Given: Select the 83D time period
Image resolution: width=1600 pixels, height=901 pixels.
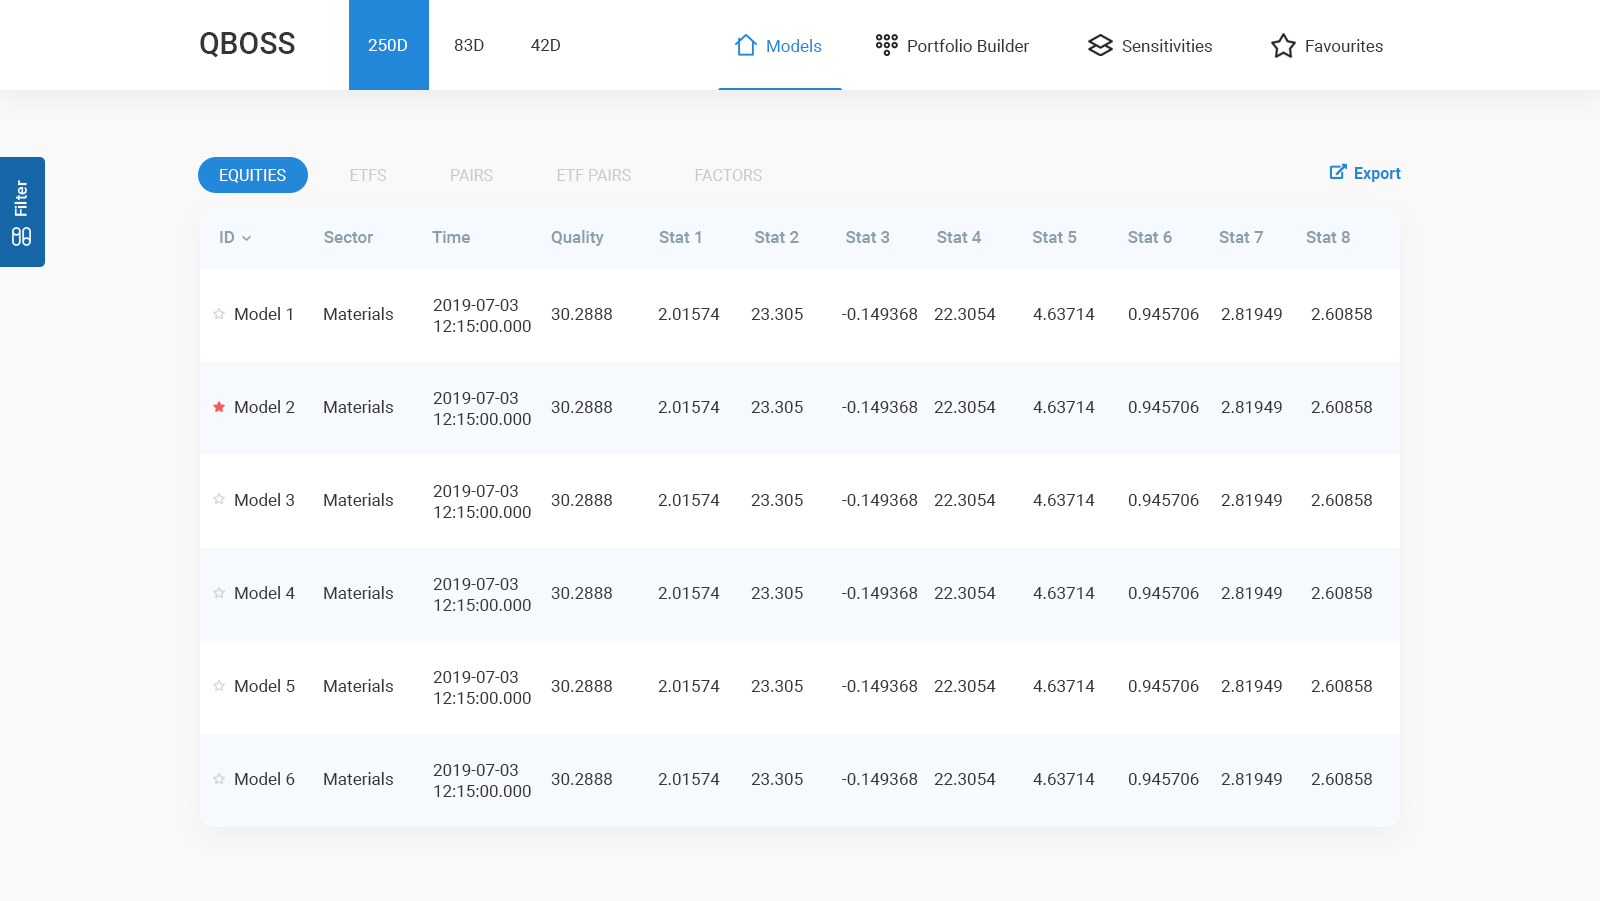Looking at the screenshot, I should click(469, 45).
